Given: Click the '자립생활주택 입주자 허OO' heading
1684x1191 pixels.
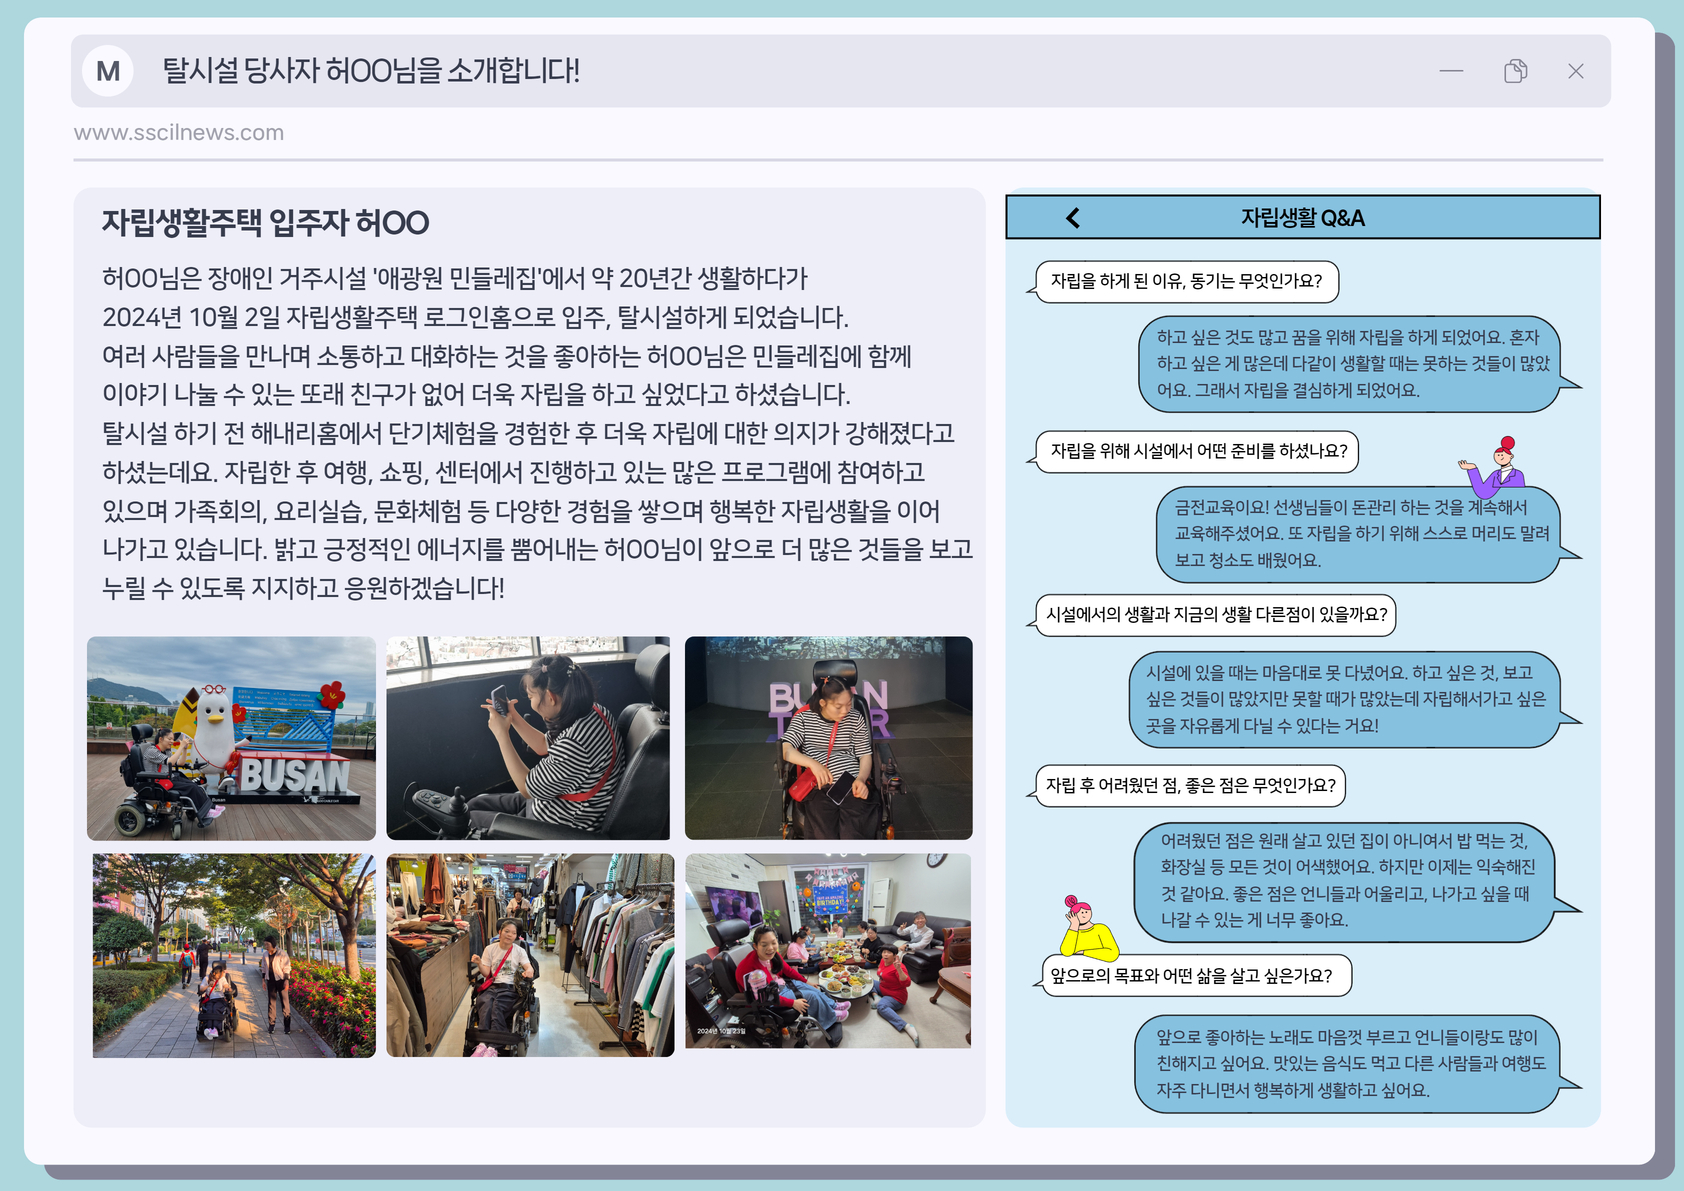Looking at the screenshot, I should [x=265, y=222].
